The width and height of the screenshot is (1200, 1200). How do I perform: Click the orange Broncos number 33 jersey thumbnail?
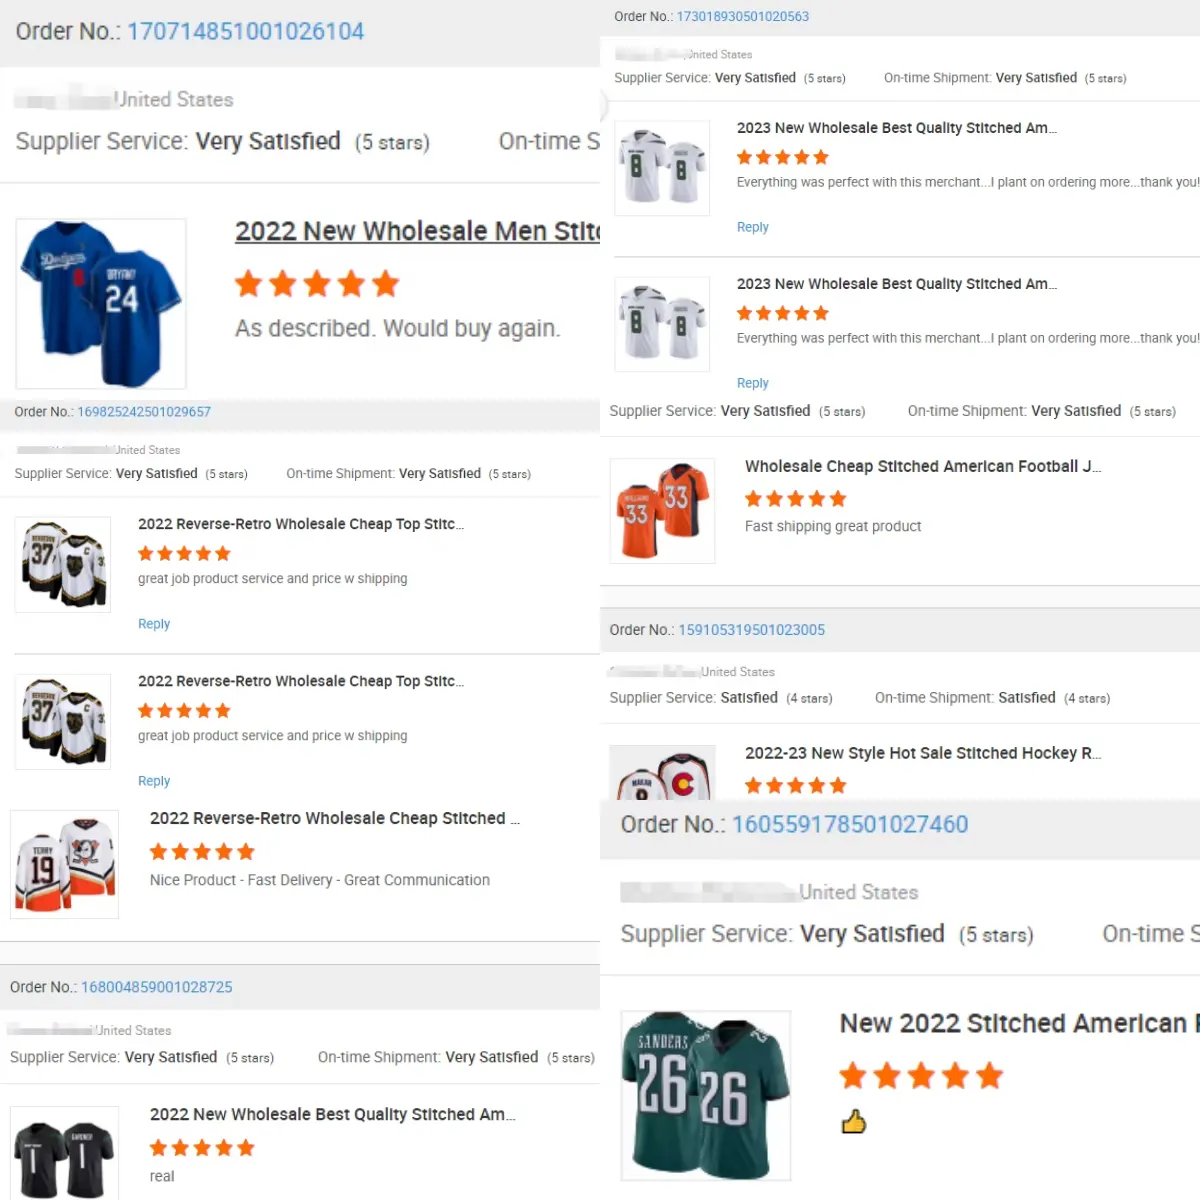pos(662,511)
